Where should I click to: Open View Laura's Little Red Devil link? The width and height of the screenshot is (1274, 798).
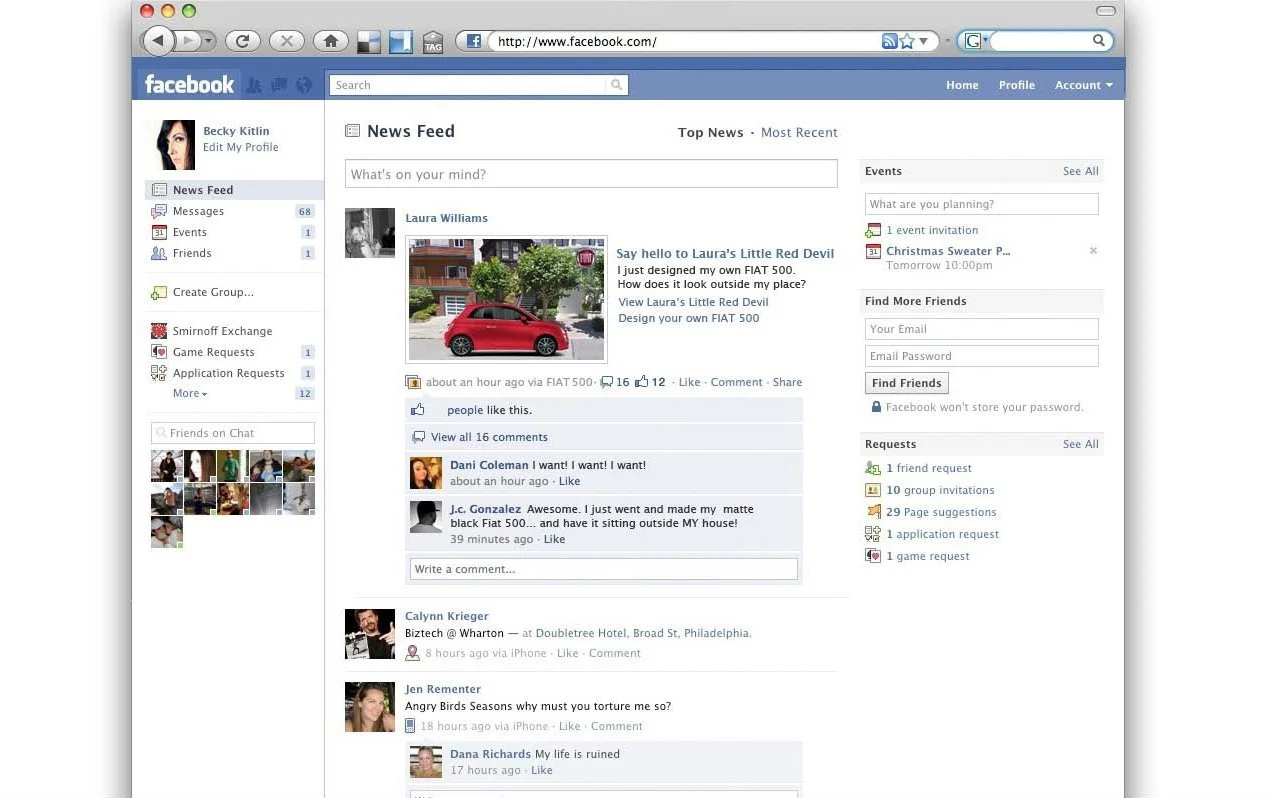click(x=693, y=302)
